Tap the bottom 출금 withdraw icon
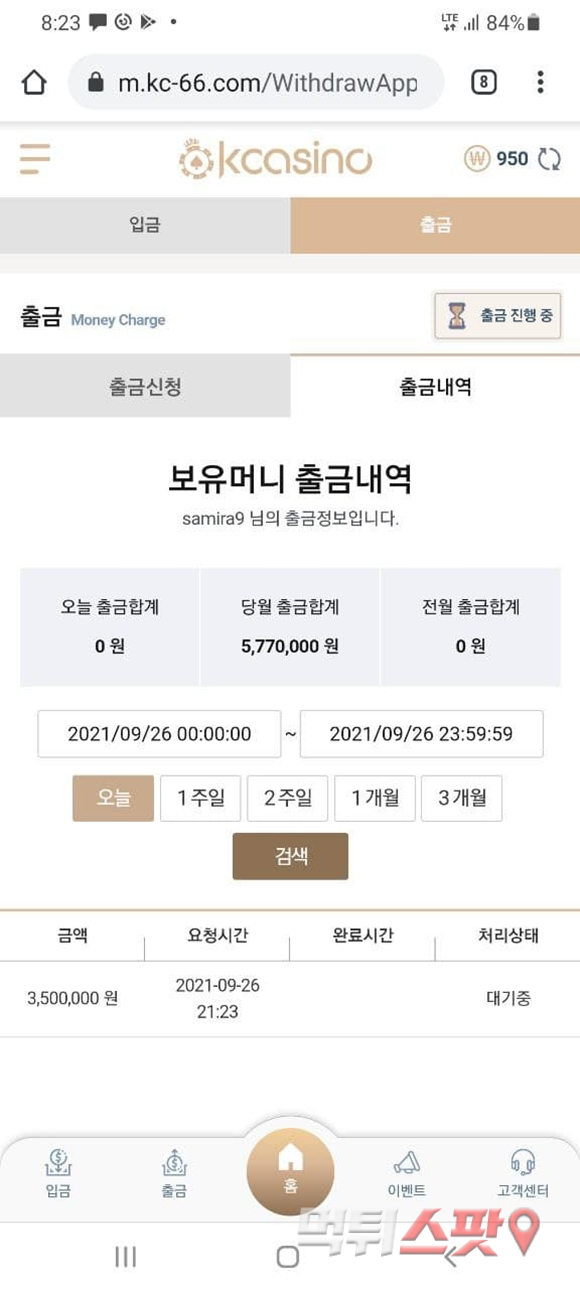 pos(175,1162)
